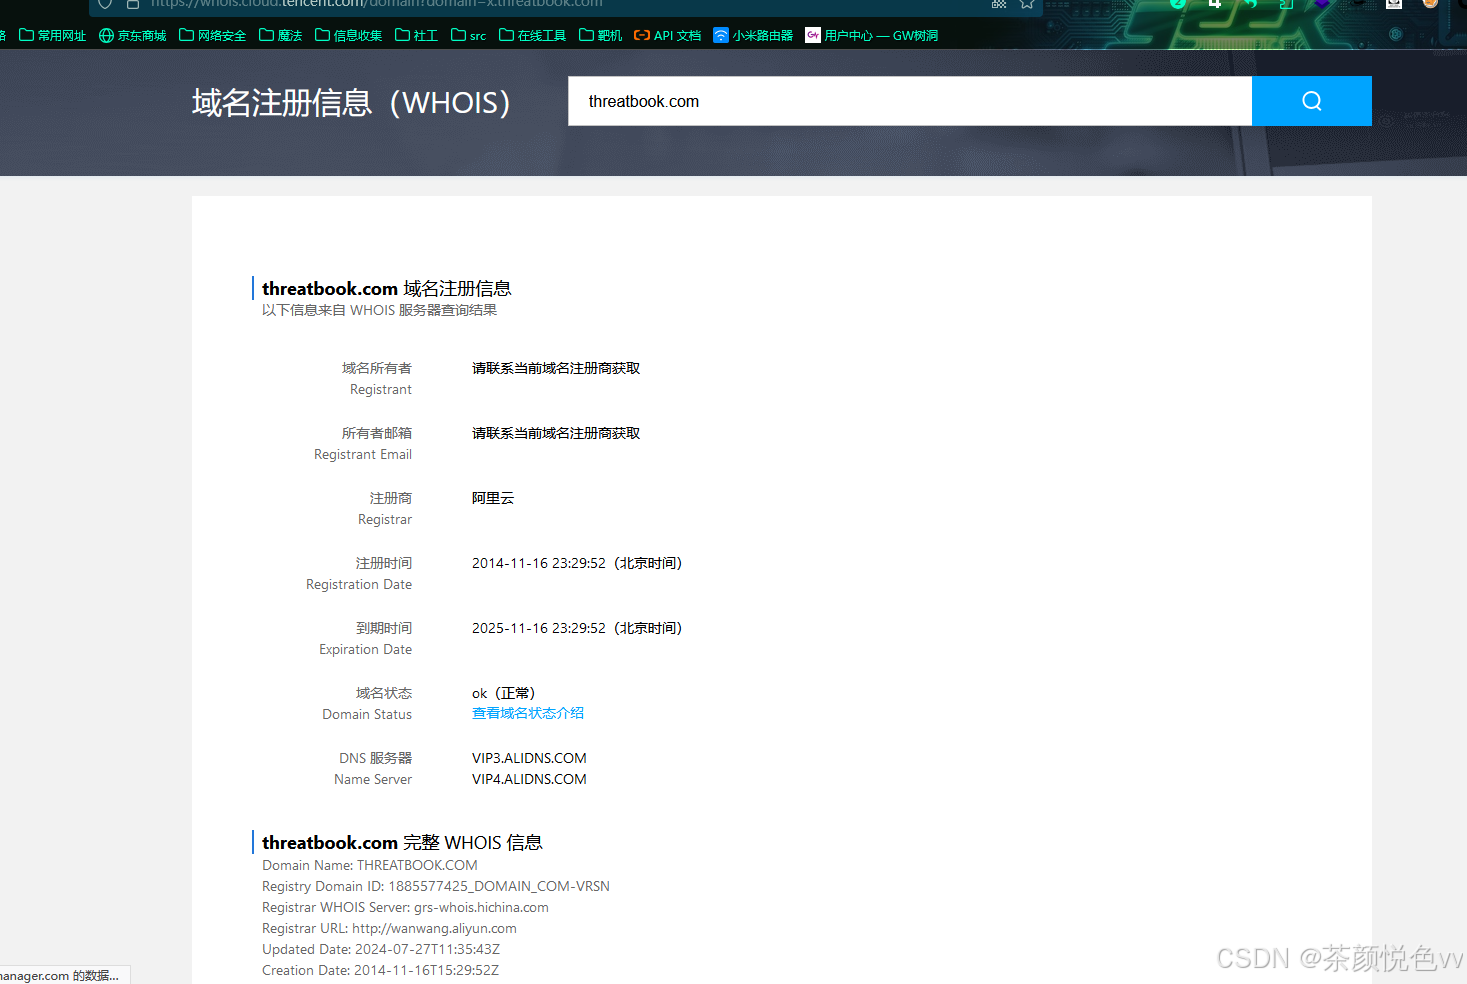Click the Updated Date 2024-07-27 line

[381, 949]
